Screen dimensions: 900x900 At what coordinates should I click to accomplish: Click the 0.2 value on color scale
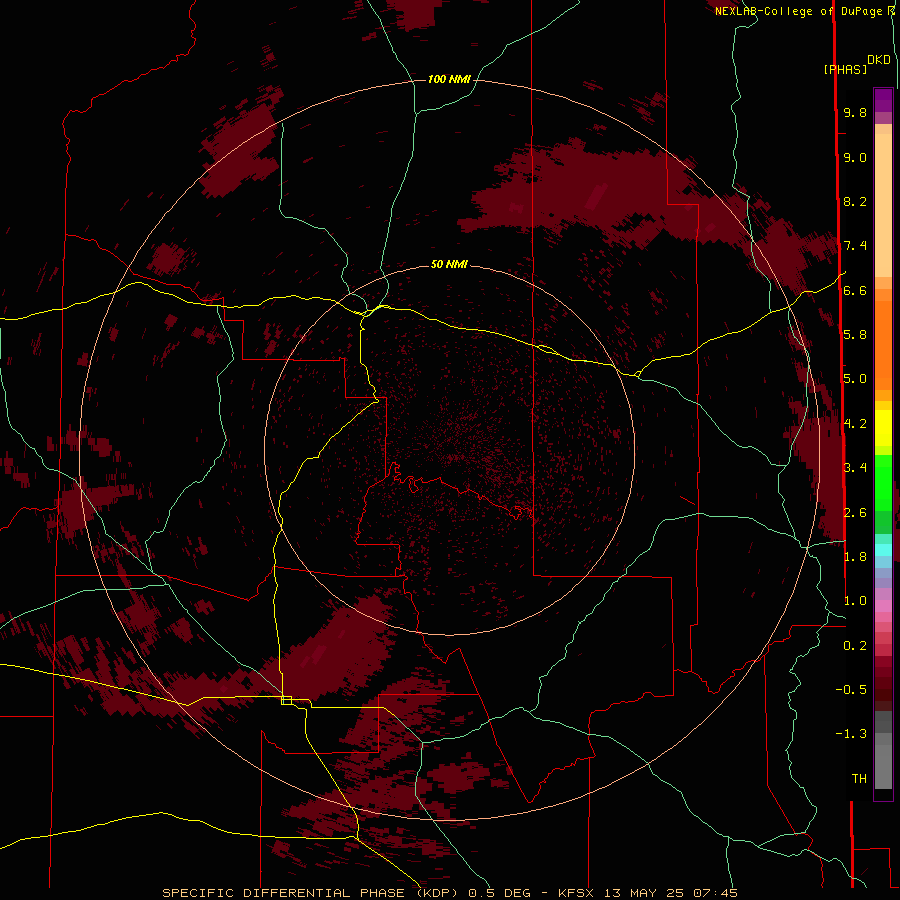point(855,646)
